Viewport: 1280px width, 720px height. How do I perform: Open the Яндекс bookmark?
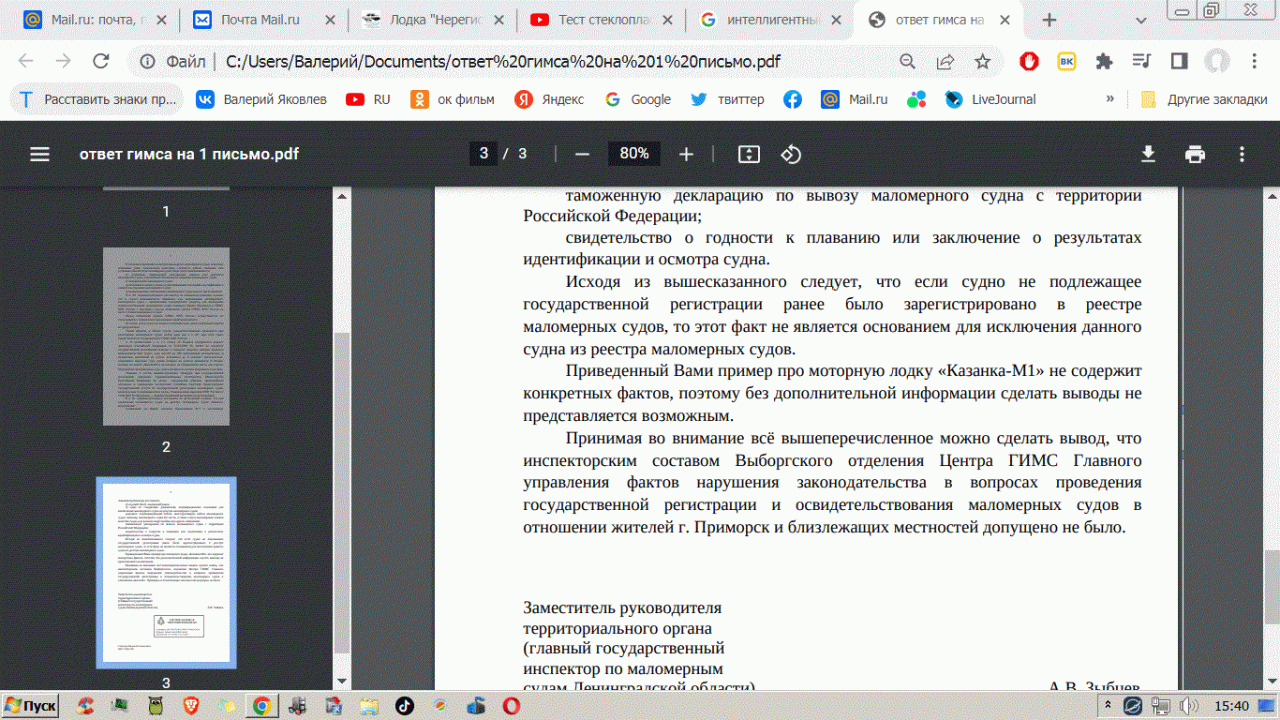click(550, 99)
